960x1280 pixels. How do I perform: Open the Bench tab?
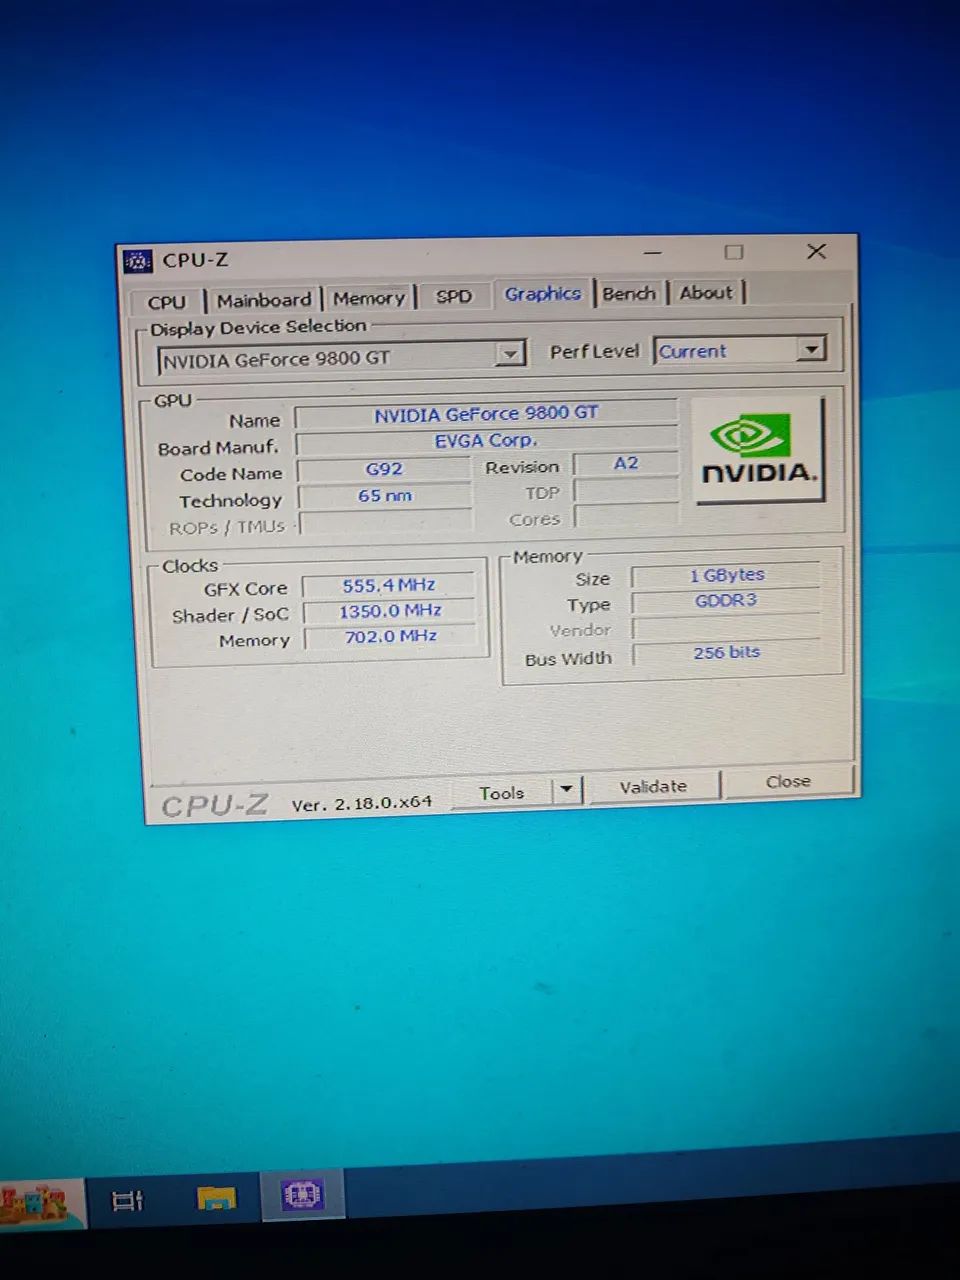[x=629, y=293]
